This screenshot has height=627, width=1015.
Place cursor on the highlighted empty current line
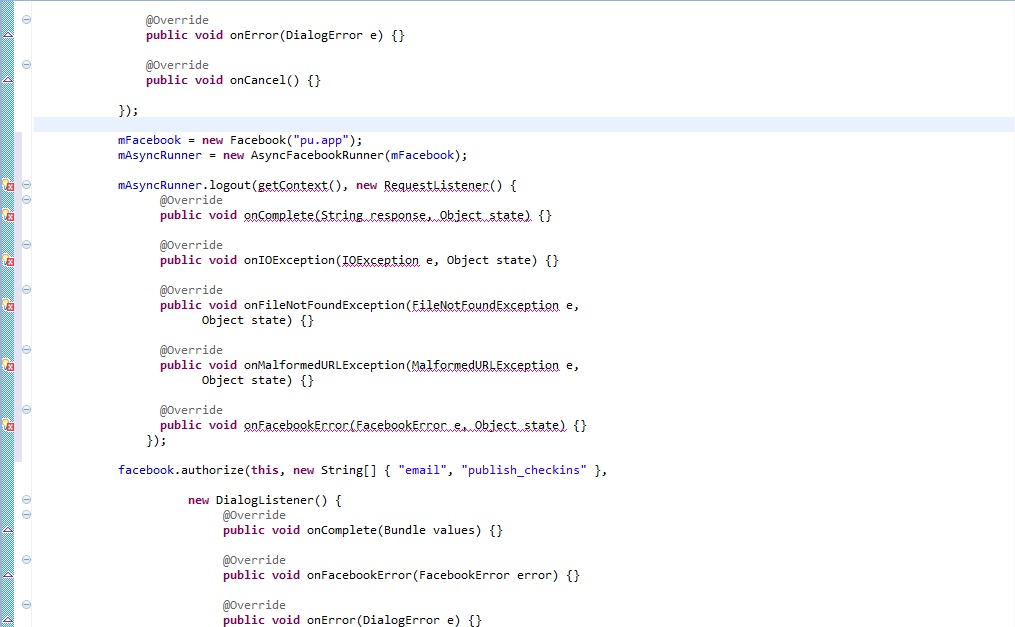(x=500, y=125)
